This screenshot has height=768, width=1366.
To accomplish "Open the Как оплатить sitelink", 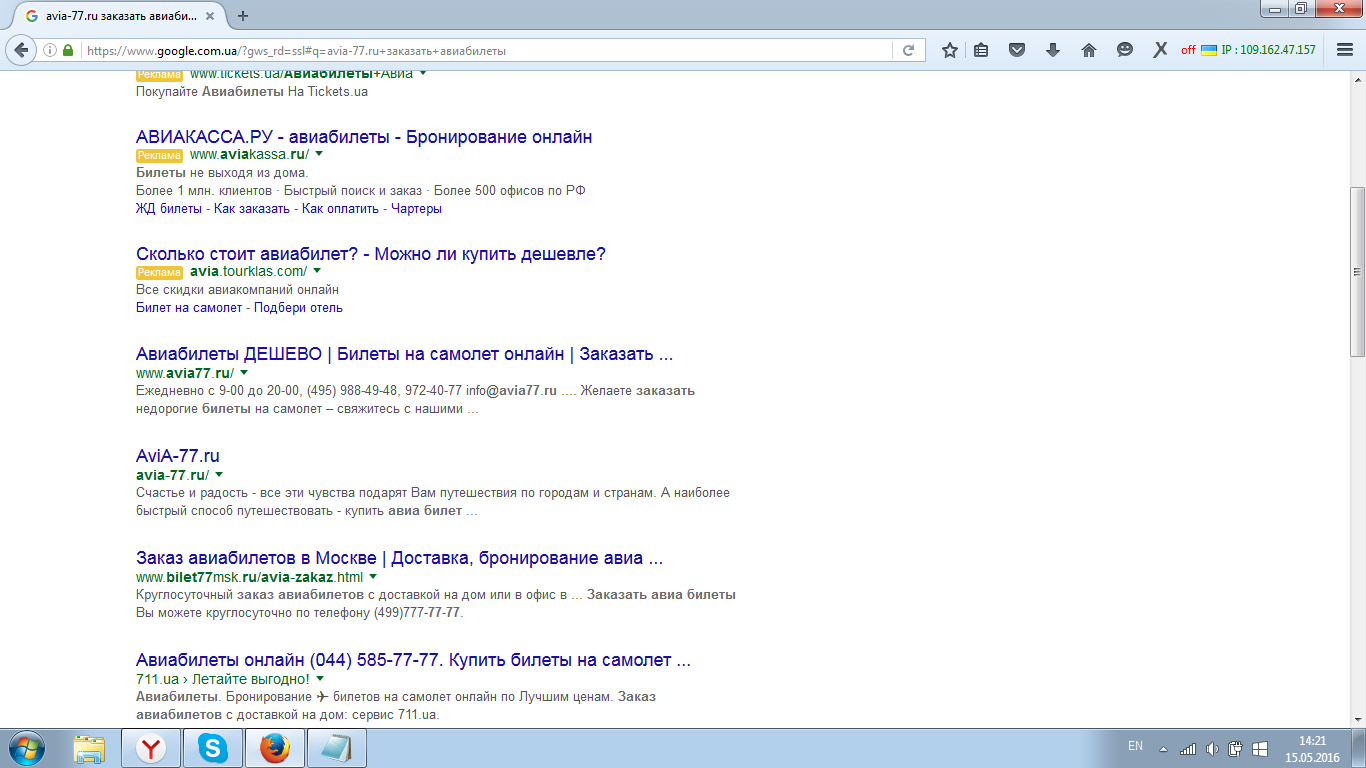I will click(340, 209).
